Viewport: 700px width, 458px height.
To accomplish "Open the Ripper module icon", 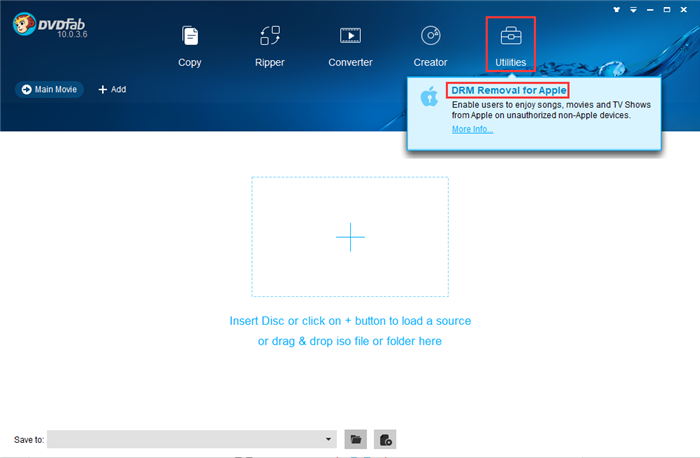I will [270, 36].
